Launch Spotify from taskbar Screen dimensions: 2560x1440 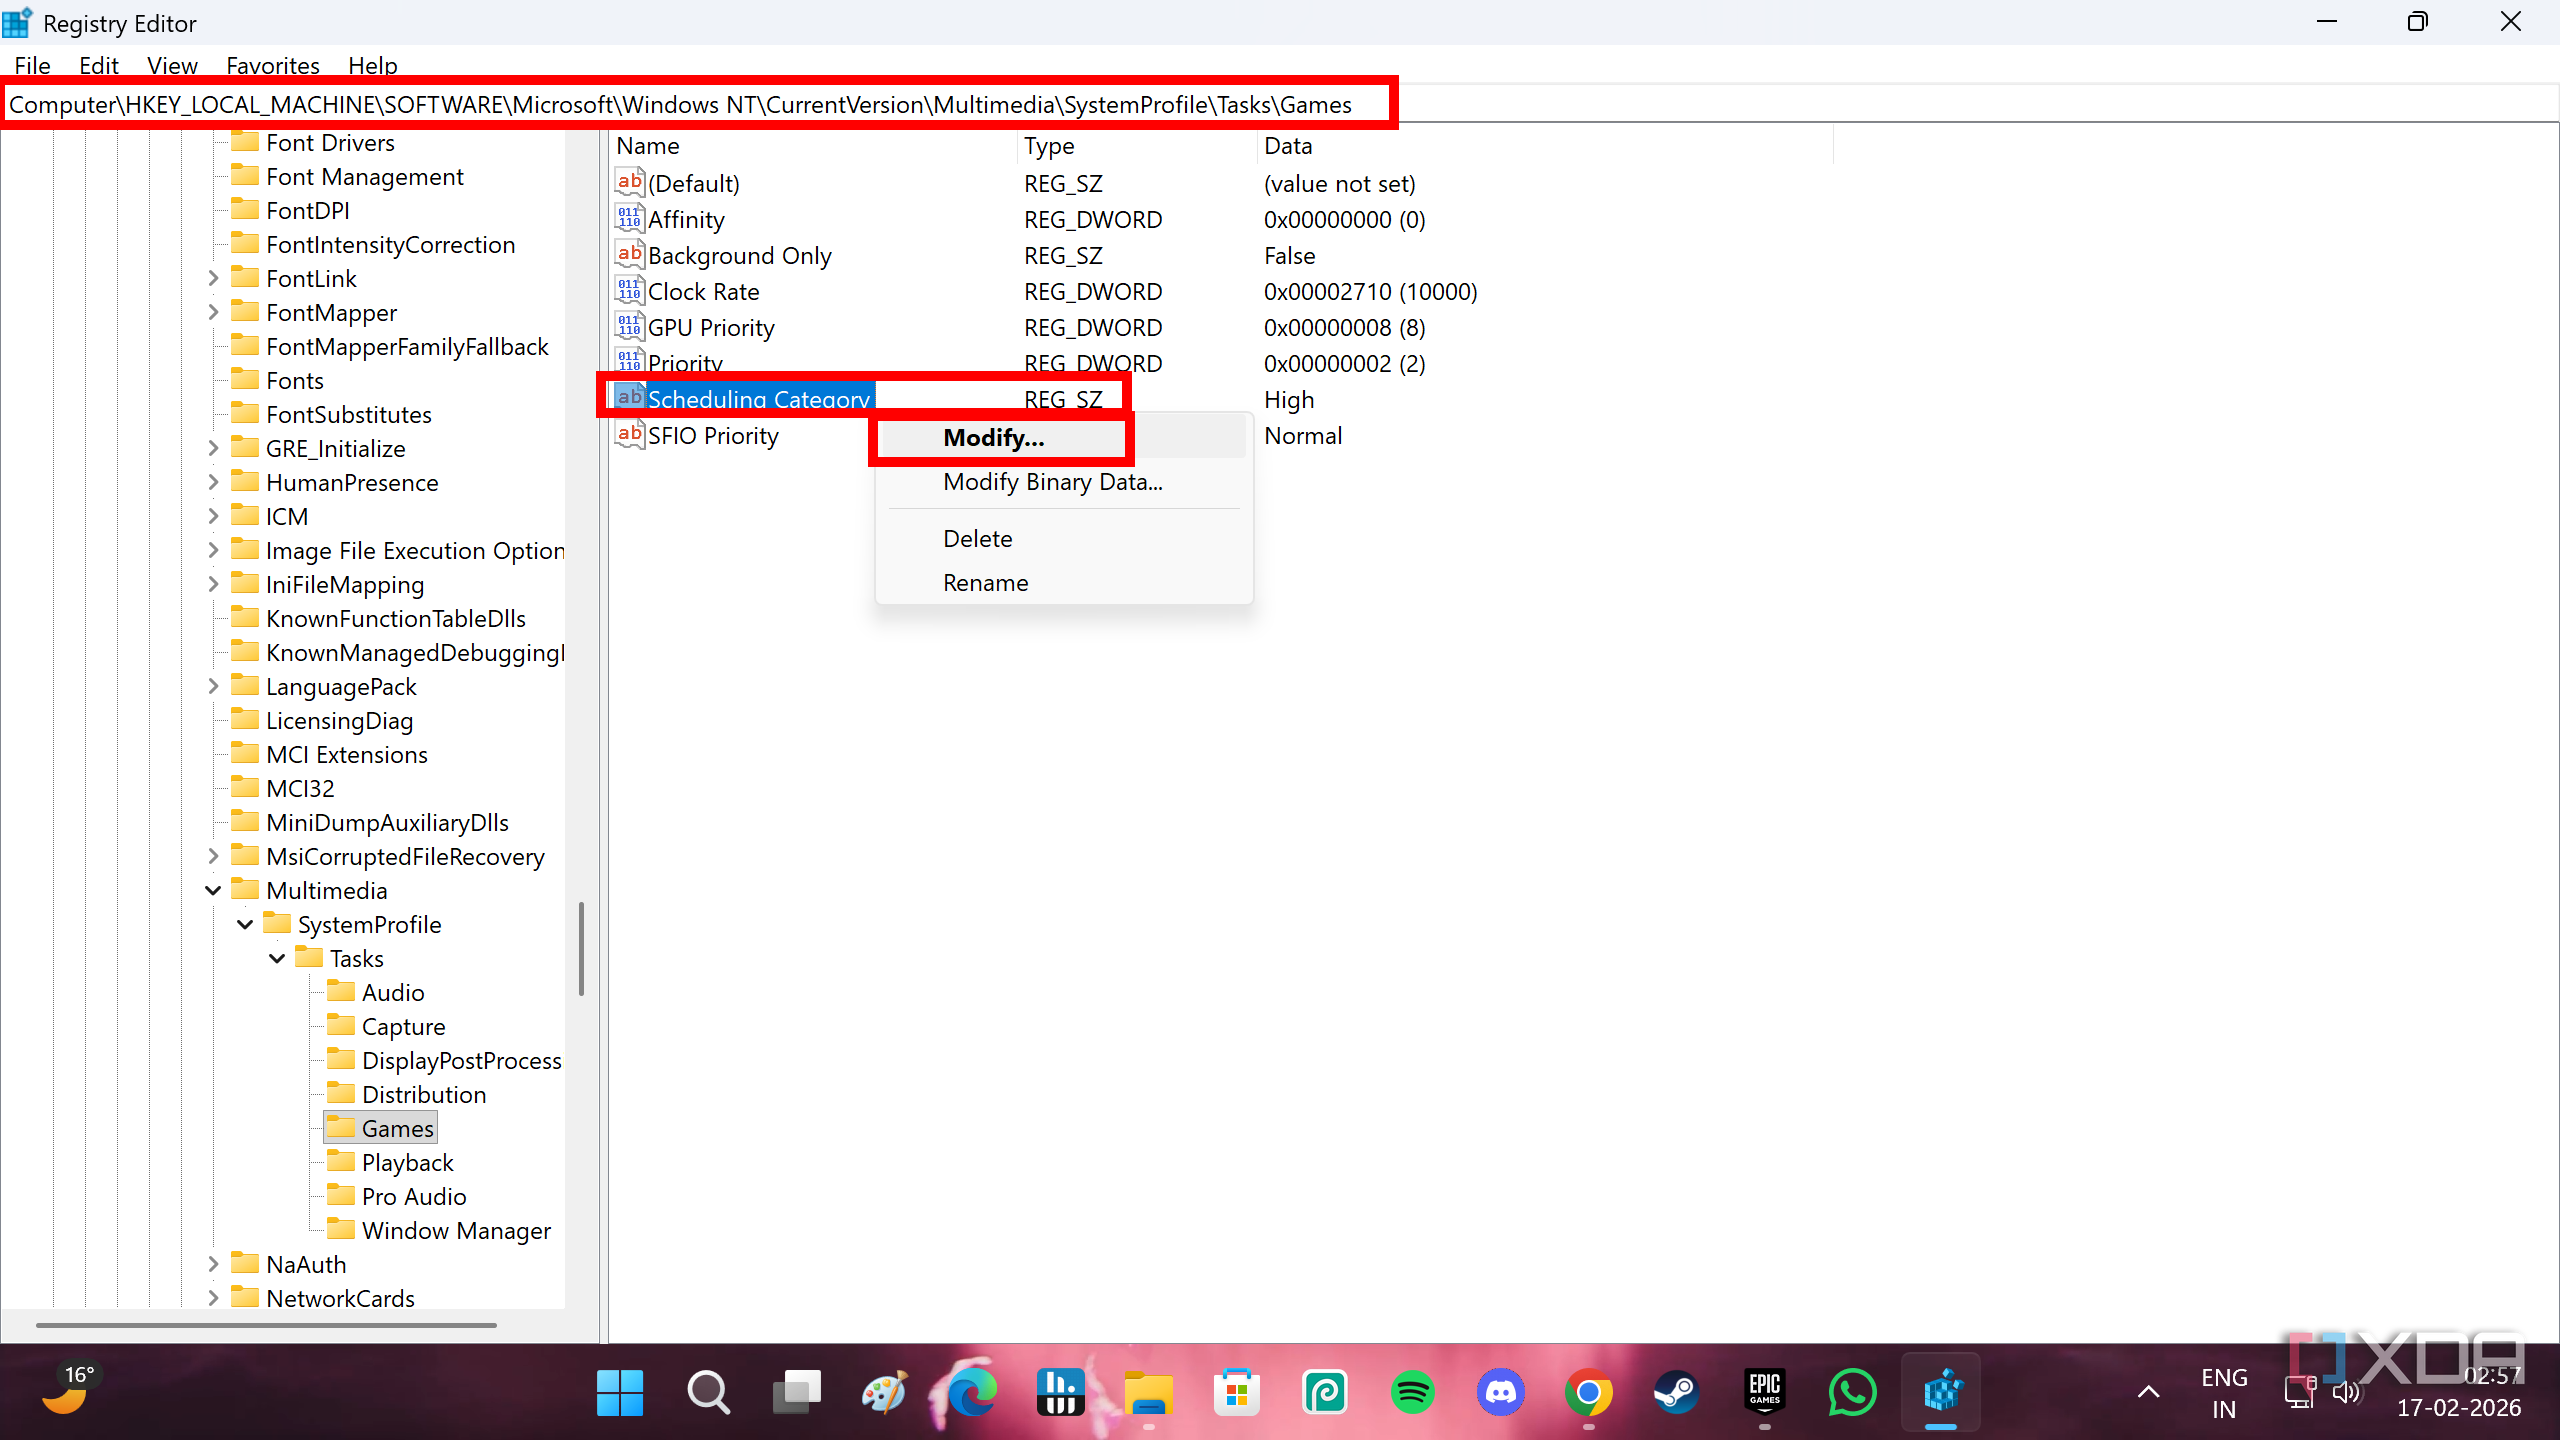[1413, 1392]
